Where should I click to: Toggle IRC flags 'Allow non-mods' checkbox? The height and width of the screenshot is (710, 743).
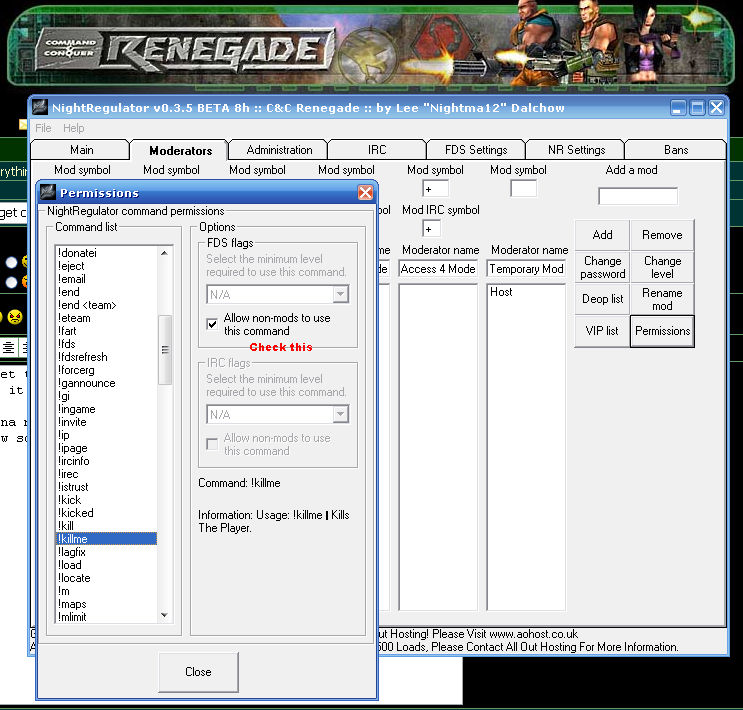[212, 444]
